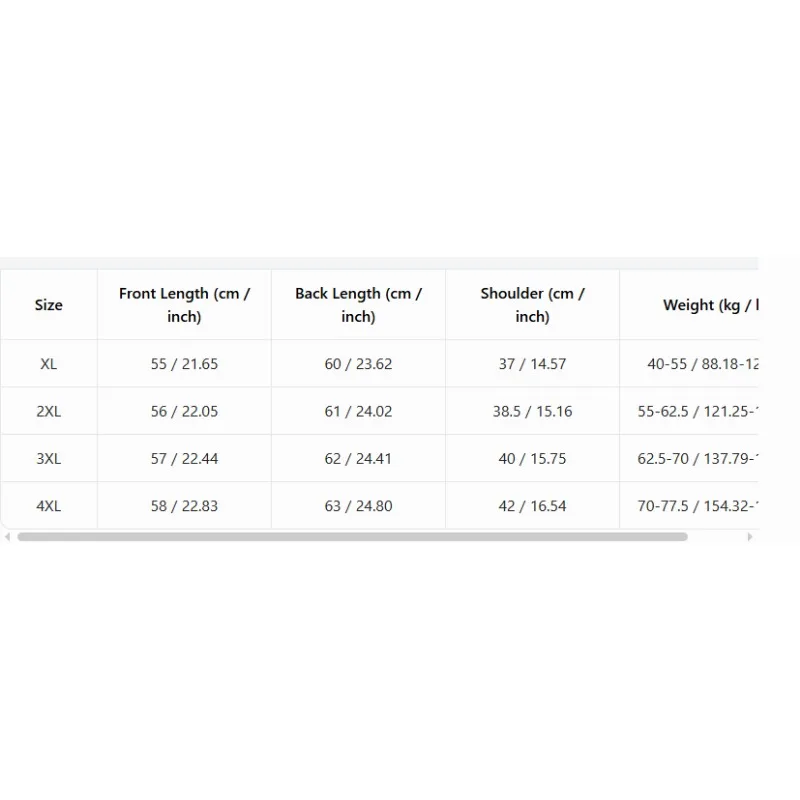Image resolution: width=800 pixels, height=800 pixels.
Task: Click the horizontal scrollbar thumb
Action: coord(353,537)
